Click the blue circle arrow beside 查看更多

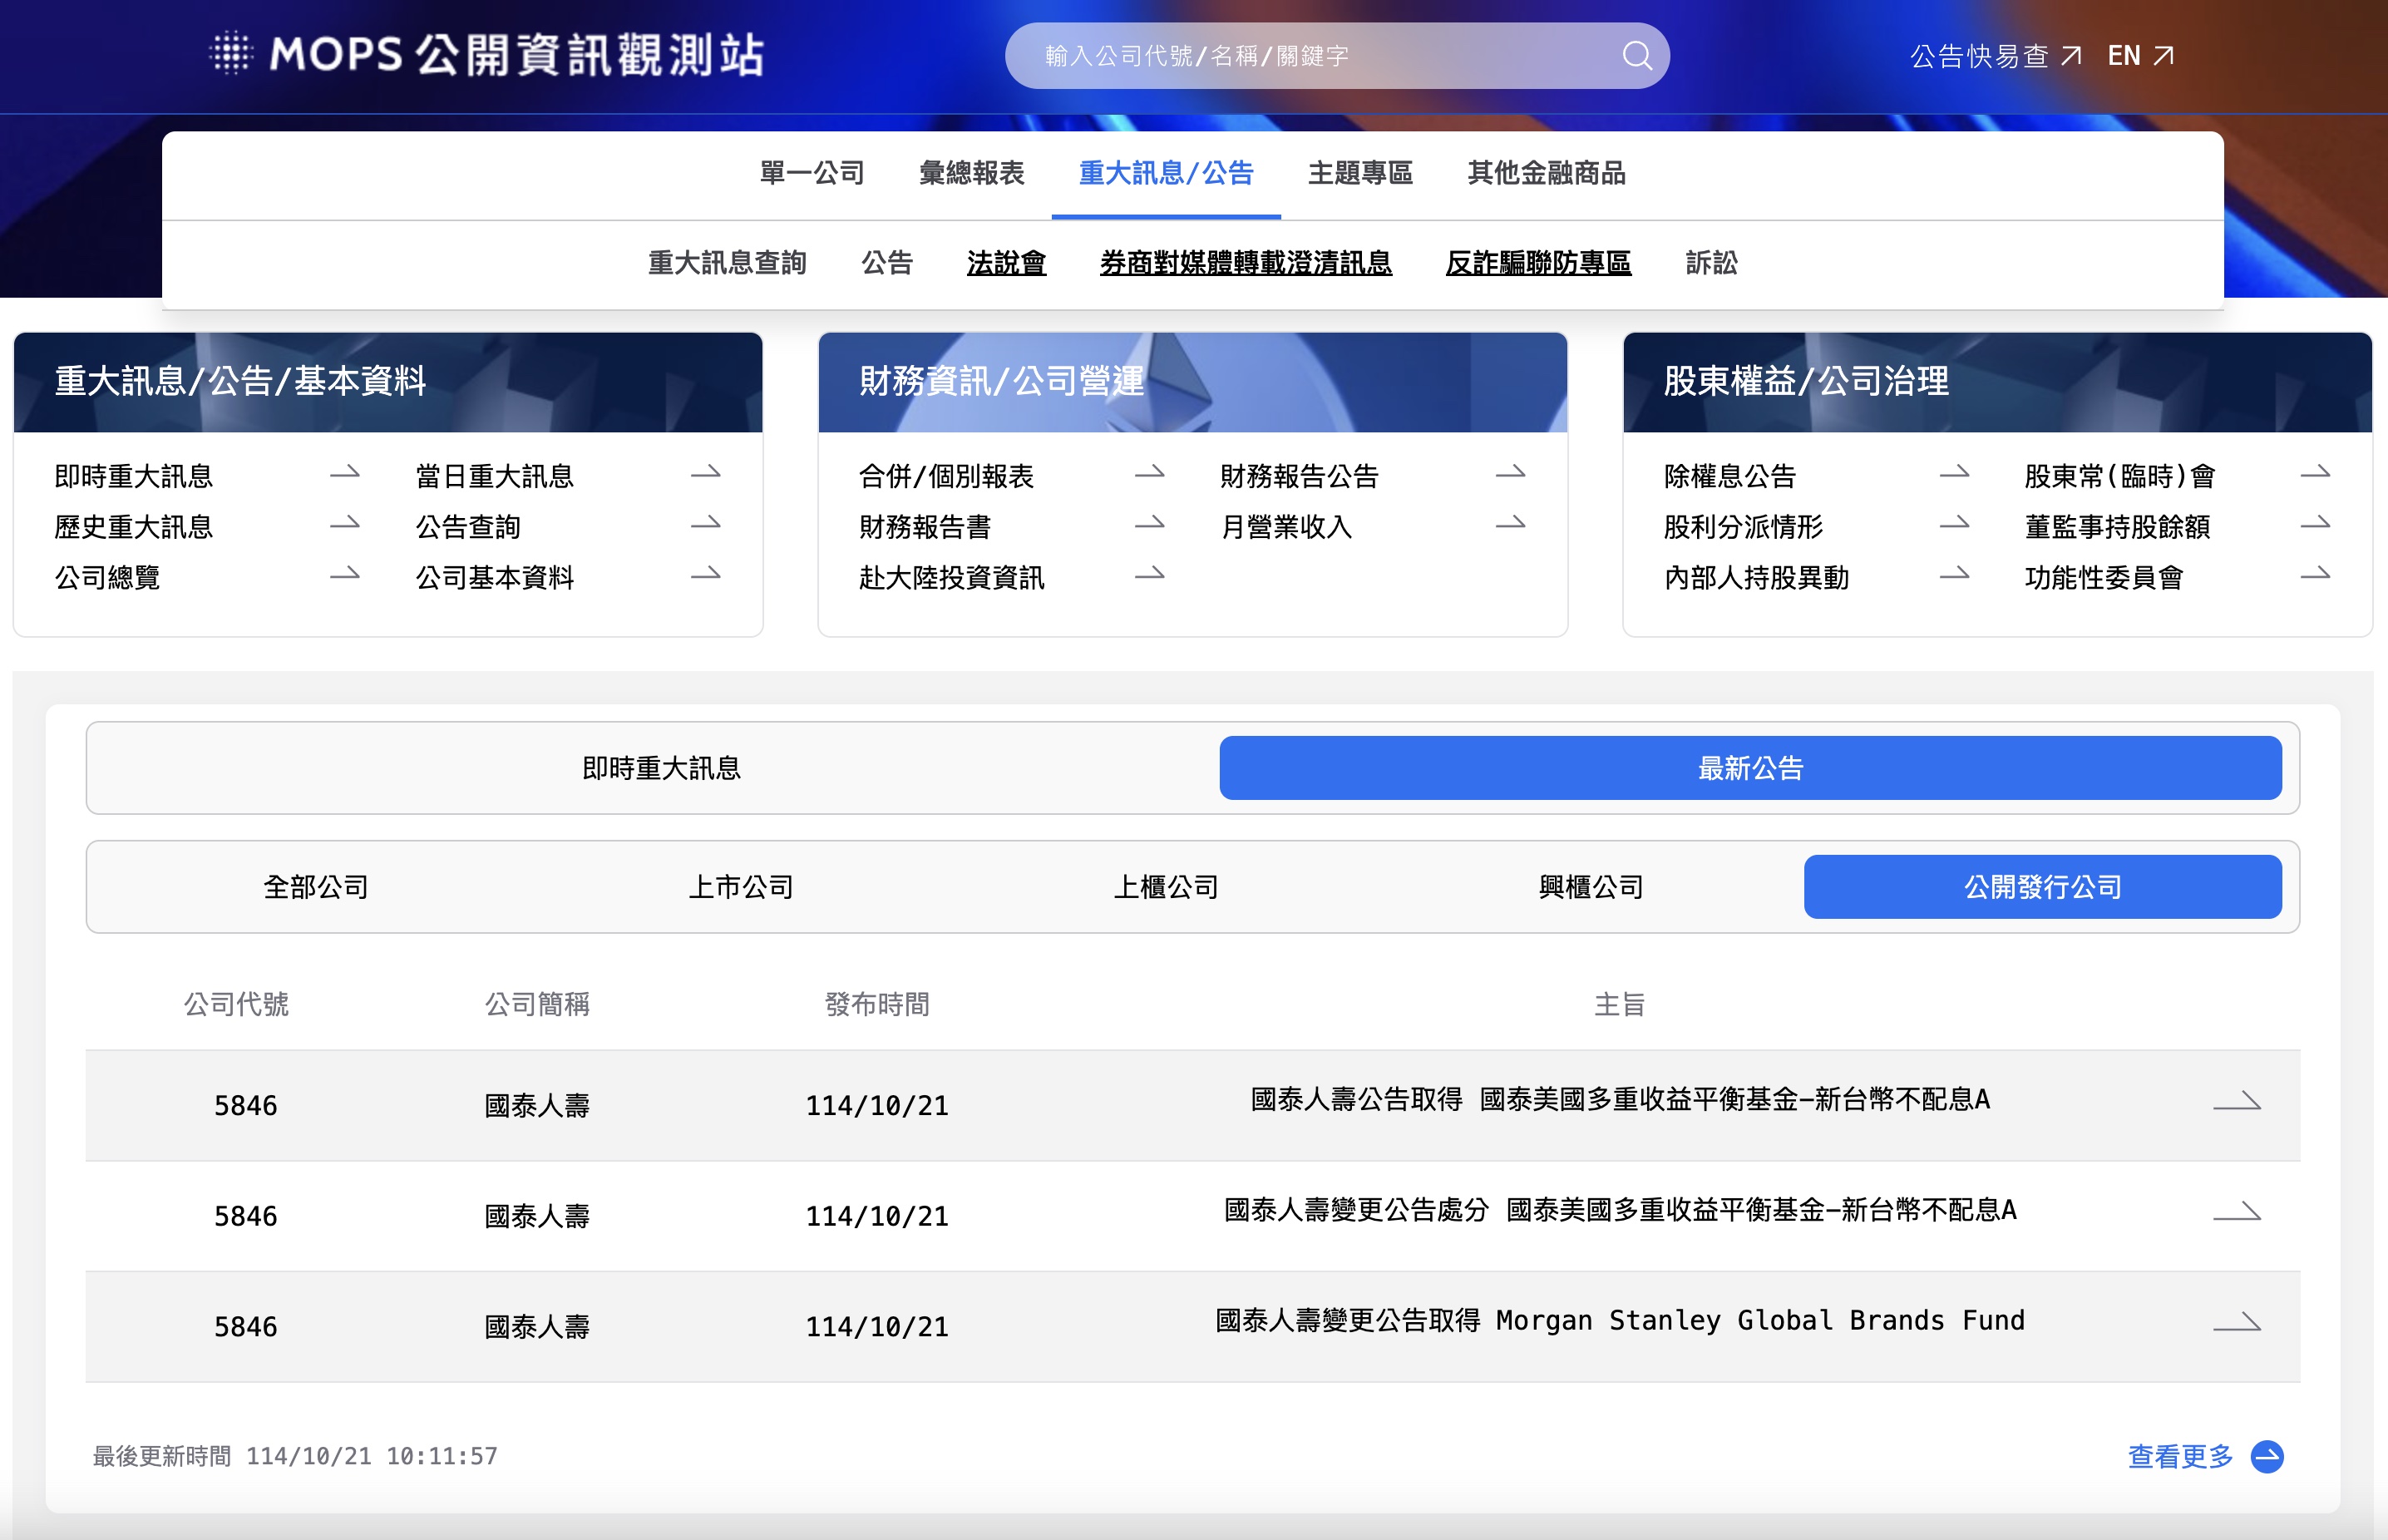click(x=2267, y=1456)
